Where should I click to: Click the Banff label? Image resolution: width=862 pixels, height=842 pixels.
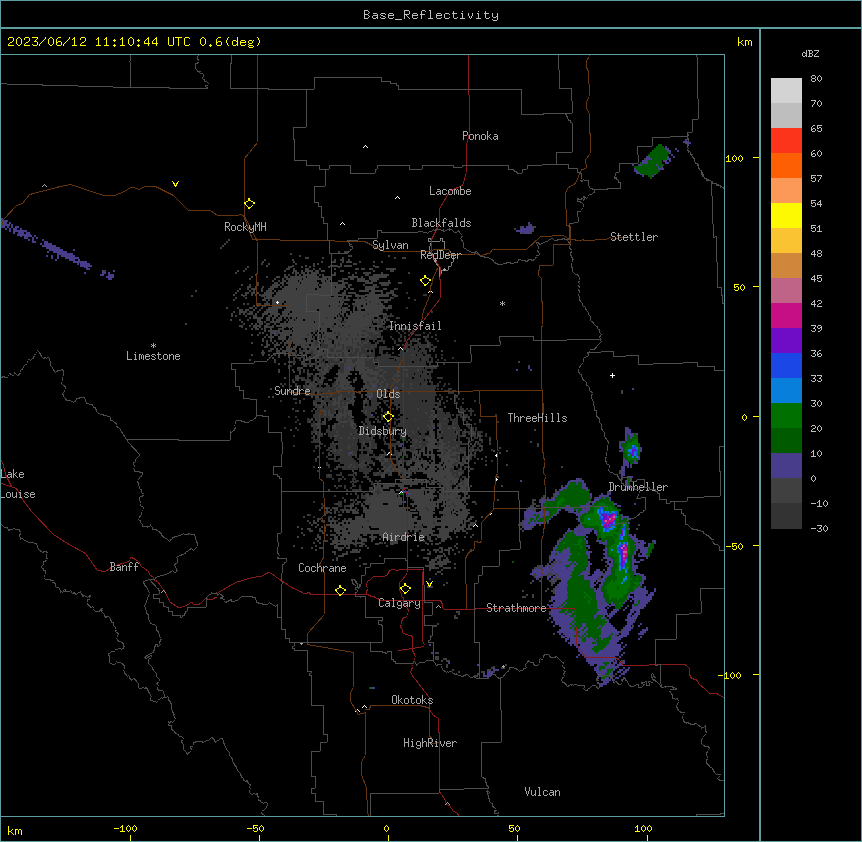124,567
